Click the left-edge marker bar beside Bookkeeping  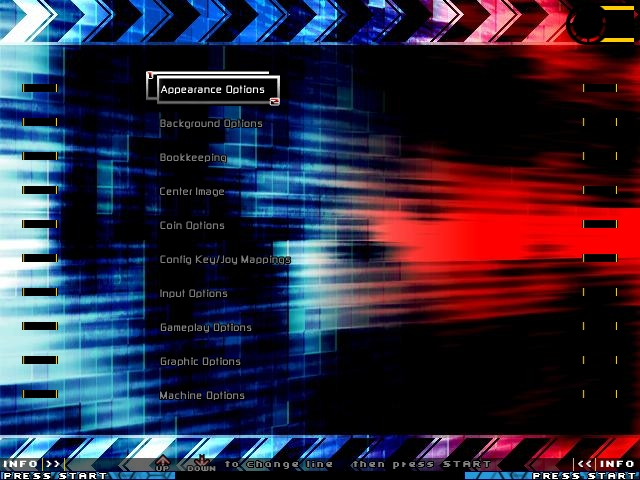pos(39,156)
